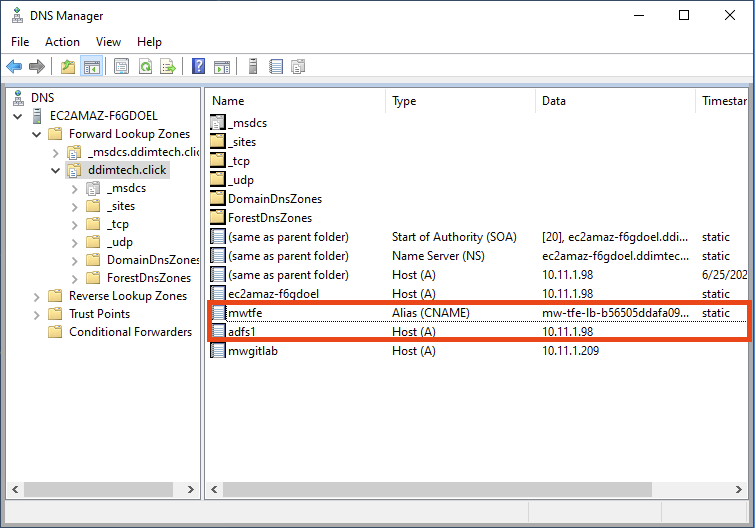The image size is (755, 528).
Task: Select the DNS root node
Action: 42,98
